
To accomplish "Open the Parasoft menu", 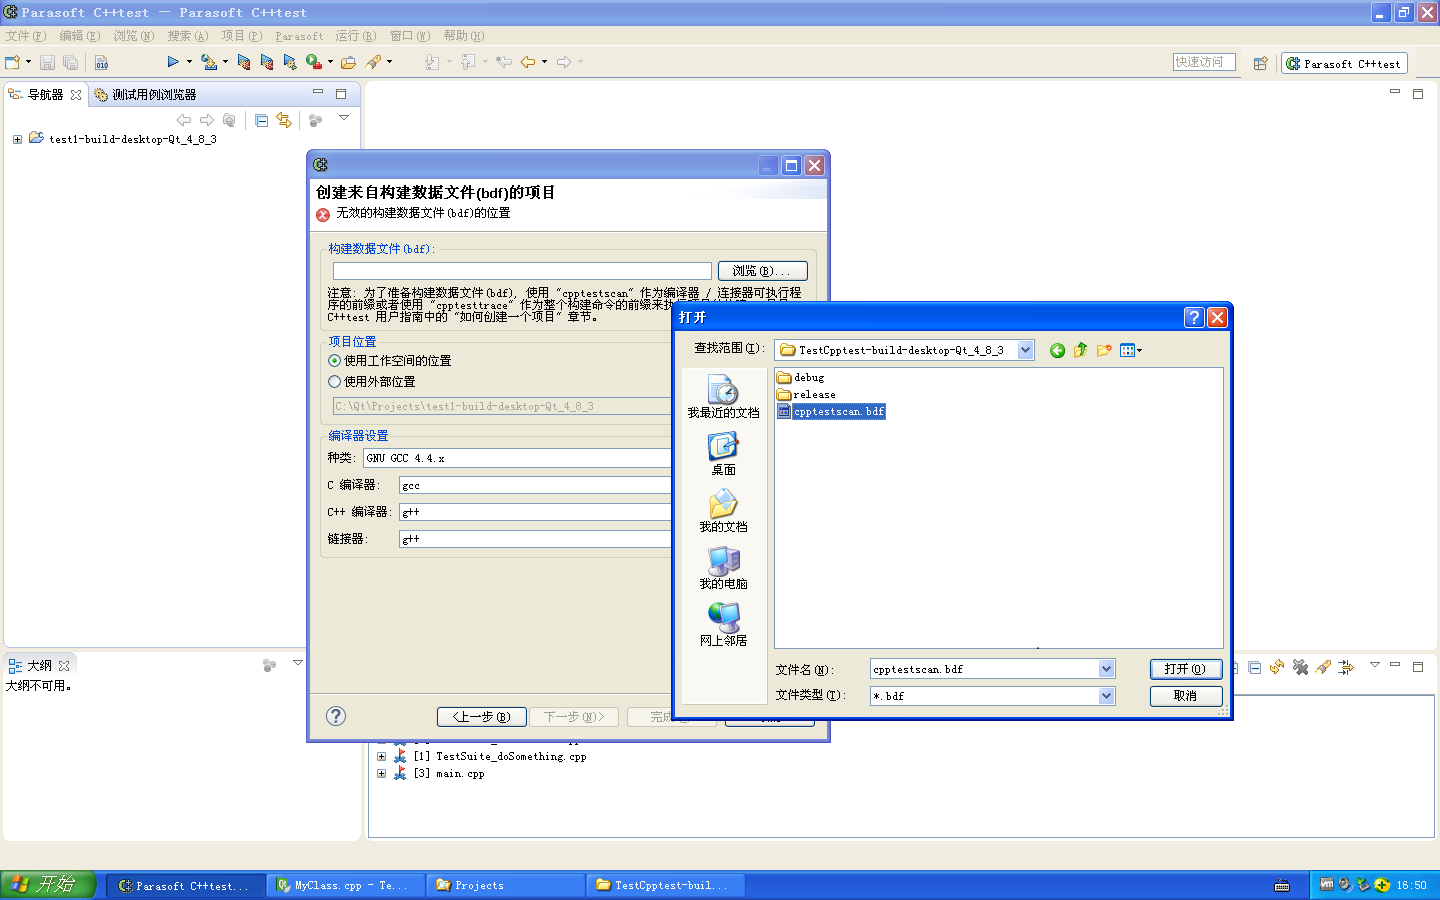I will tap(299, 36).
